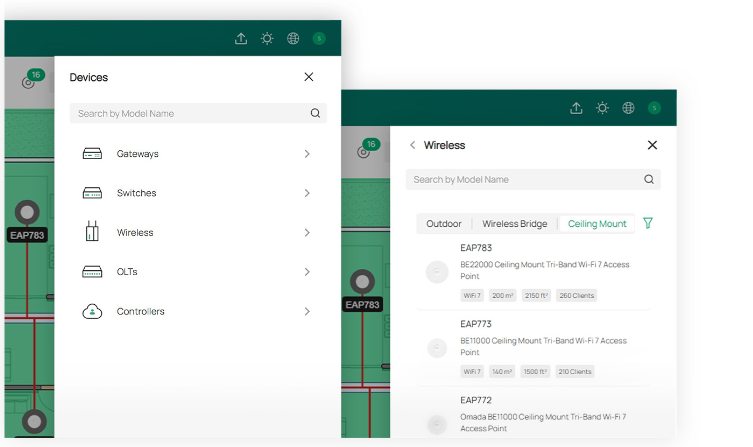
Task: Toggle theme sun icon in right window header
Action: (602, 108)
